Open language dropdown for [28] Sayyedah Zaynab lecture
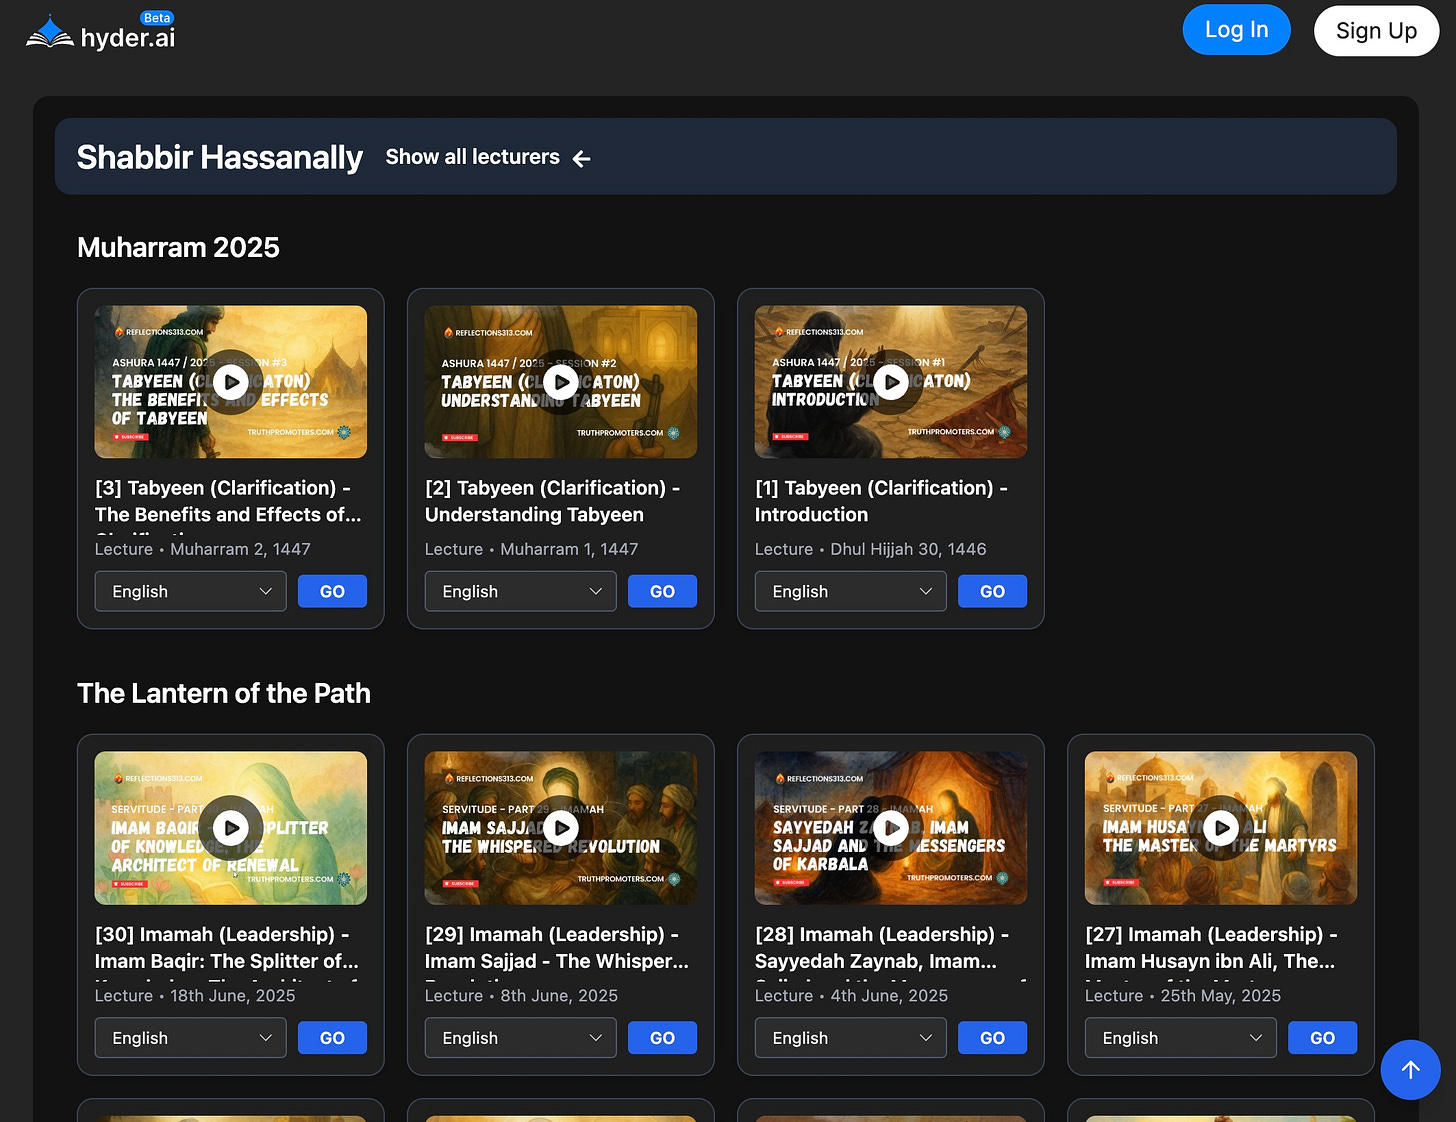The width and height of the screenshot is (1456, 1122). click(x=851, y=1038)
